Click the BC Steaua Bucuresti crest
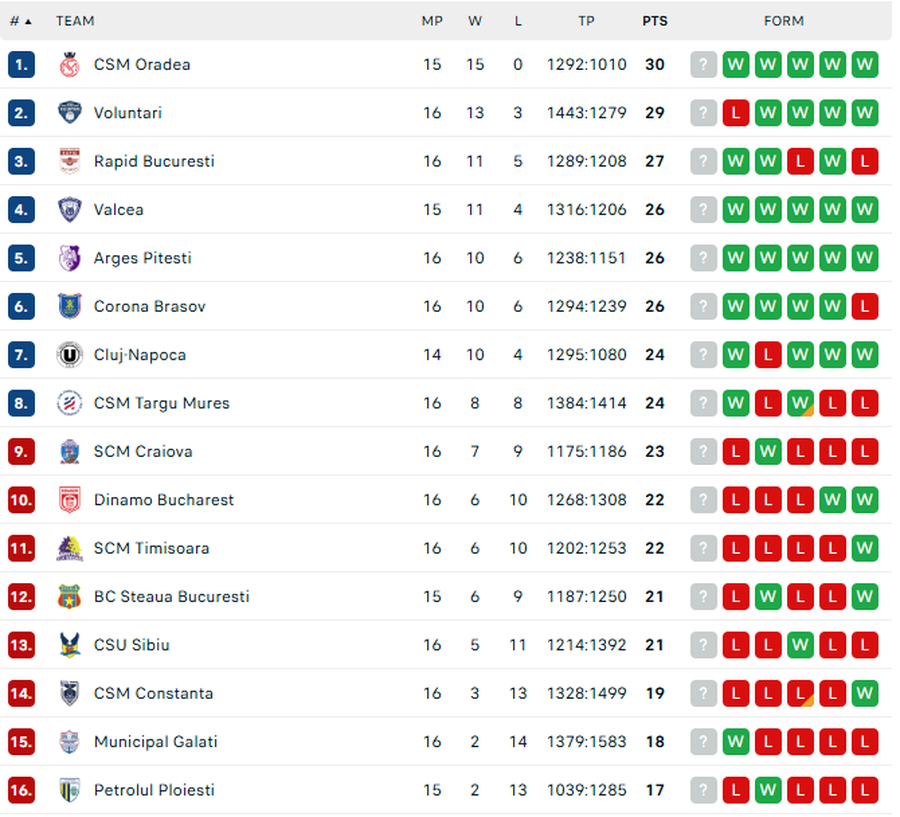Viewport: 900px width, 817px height. [69, 597]
